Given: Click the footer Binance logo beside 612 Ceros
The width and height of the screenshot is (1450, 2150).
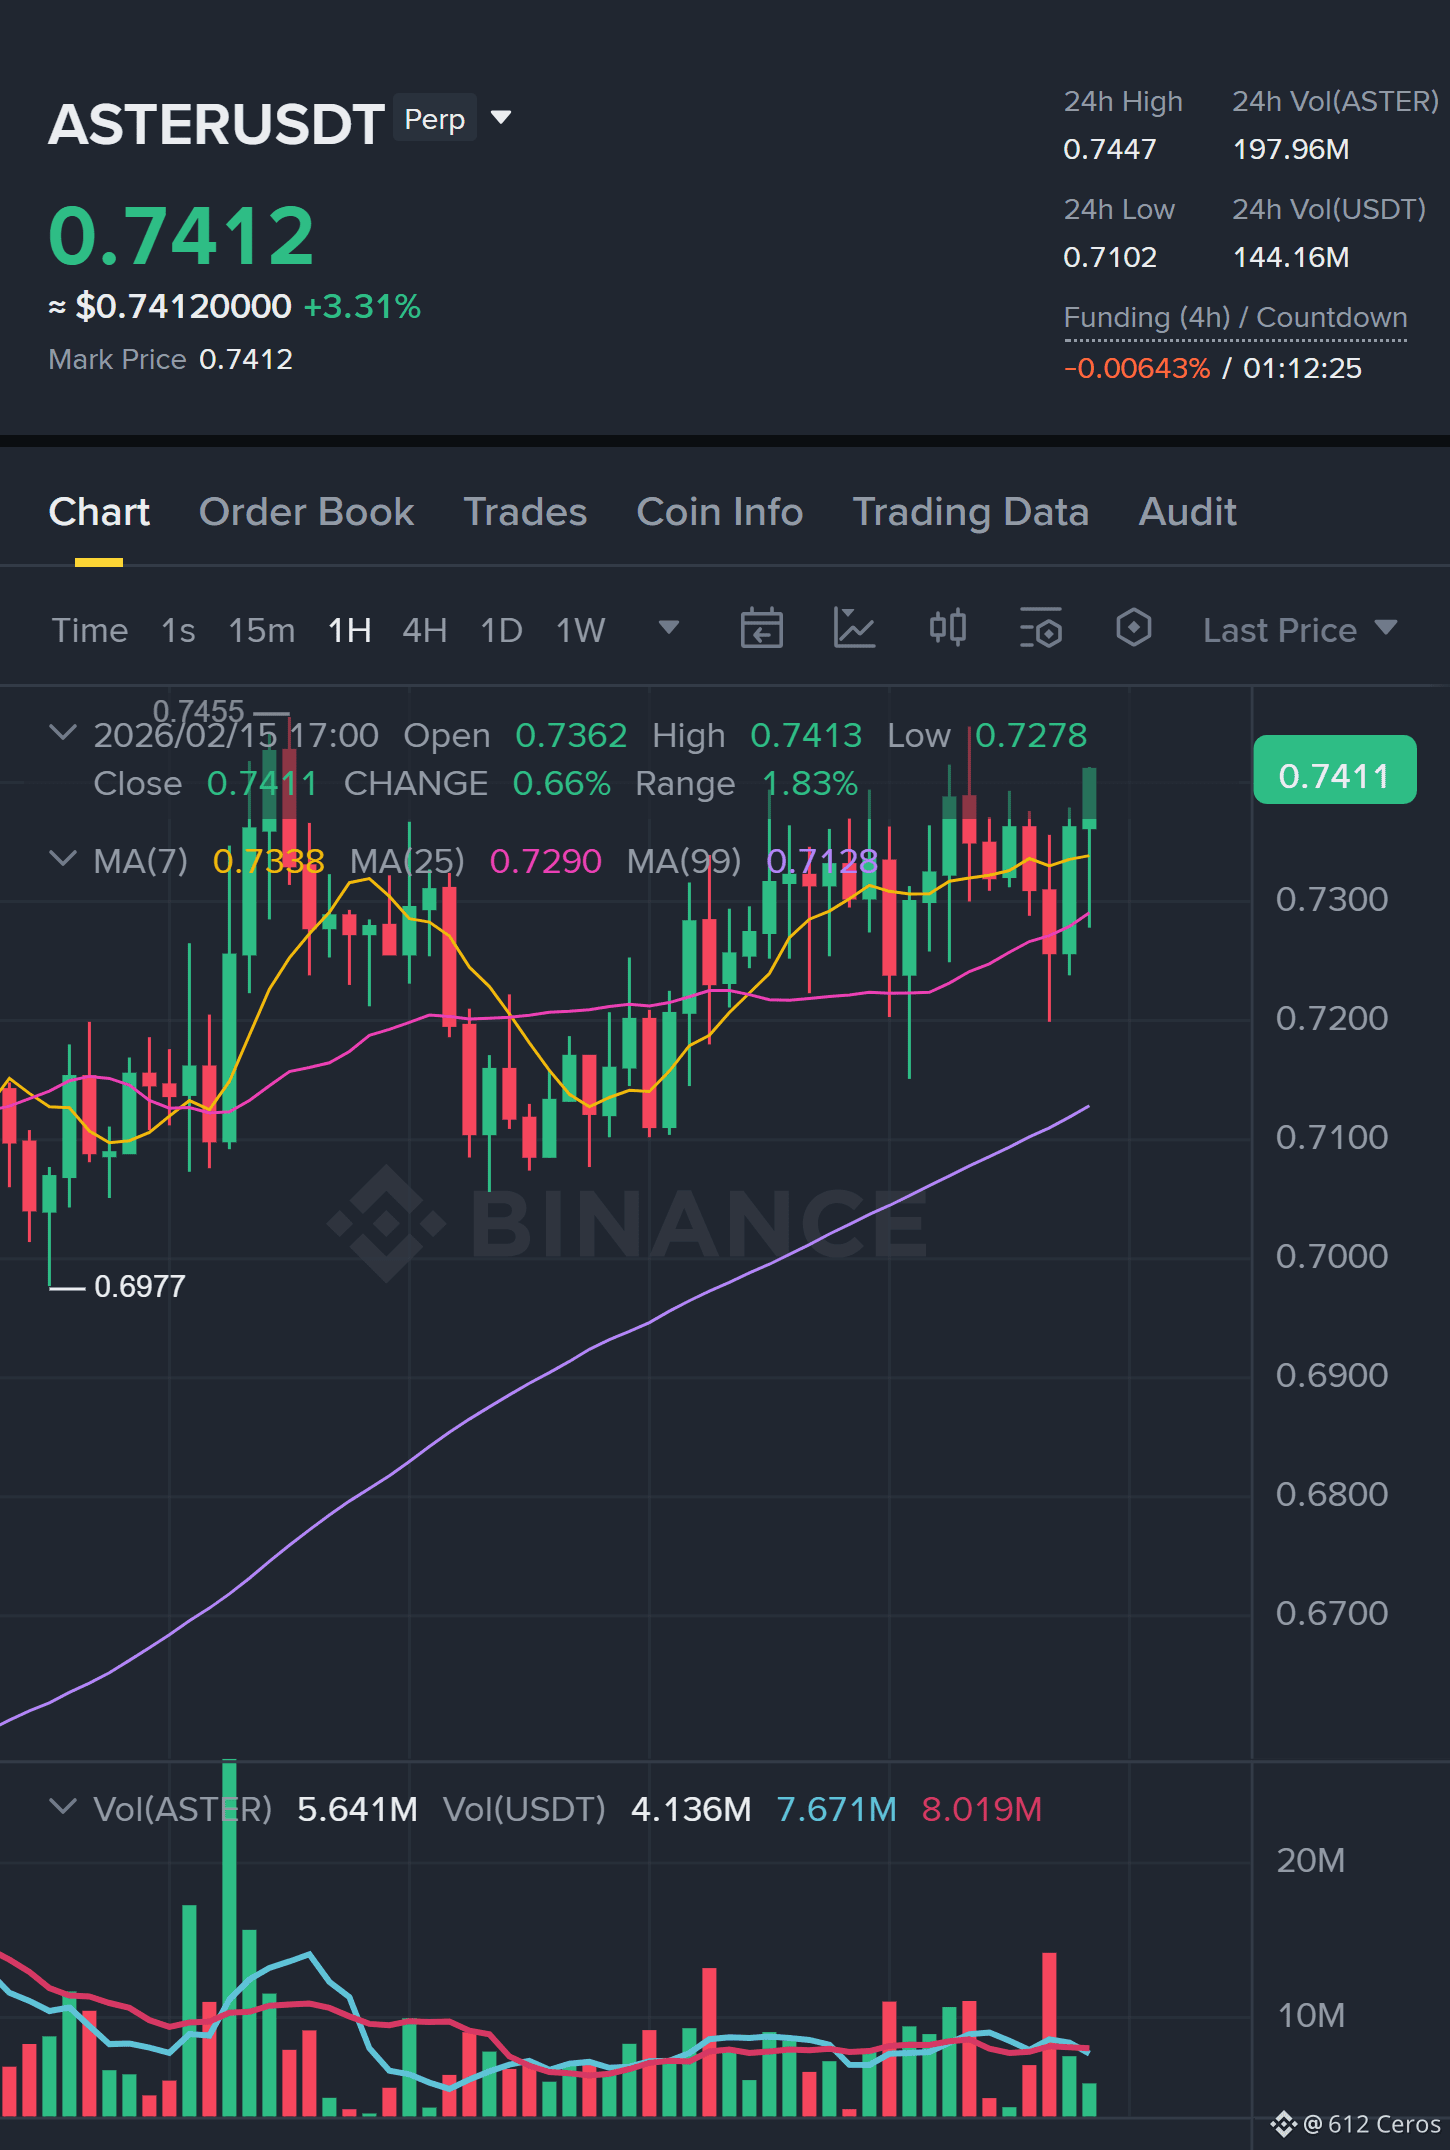Looking at the screenshot, I should click(1283, 2124).
